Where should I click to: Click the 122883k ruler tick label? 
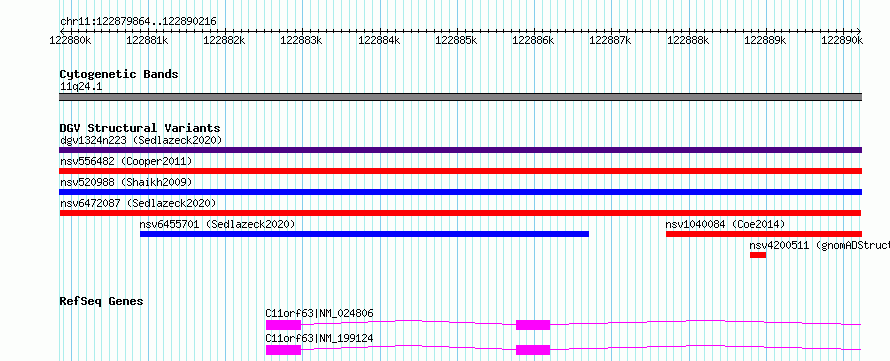point(301,40)
